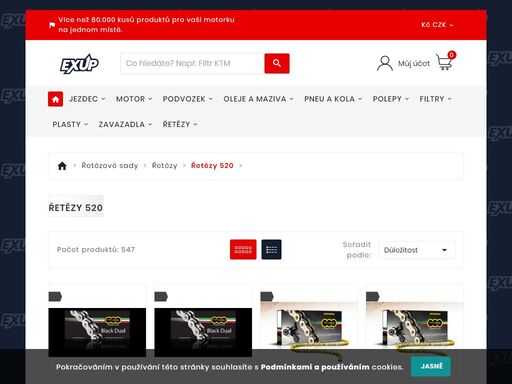The width and height of the screenshot is (512, 384).
Task: Click the ŘETĚZY 520 heading
Action: coord(76,207)
